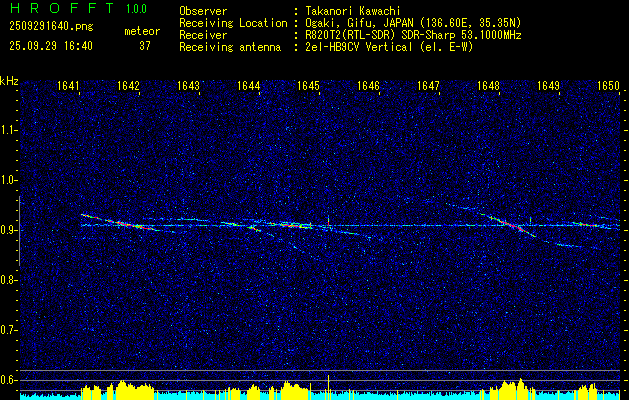
Task: Click the red descending echo trace near 1648
Action: pyautogui.click(x=513, y=225)
